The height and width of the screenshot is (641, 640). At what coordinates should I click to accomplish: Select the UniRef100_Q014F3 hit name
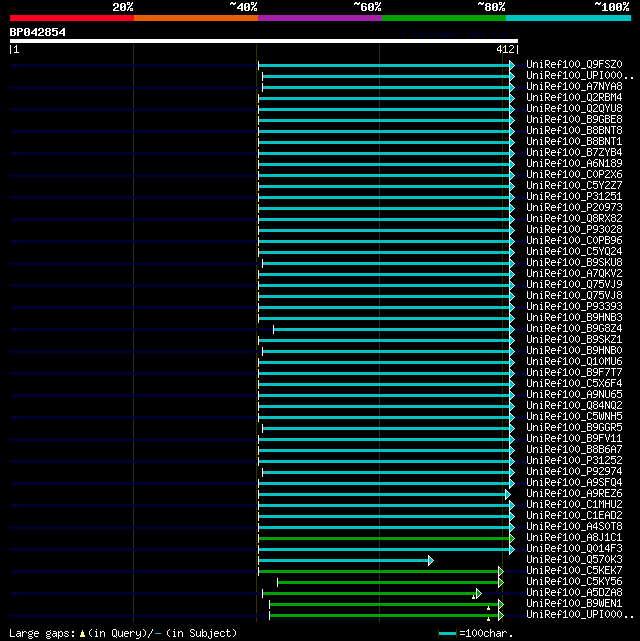(x=574, y=549)
